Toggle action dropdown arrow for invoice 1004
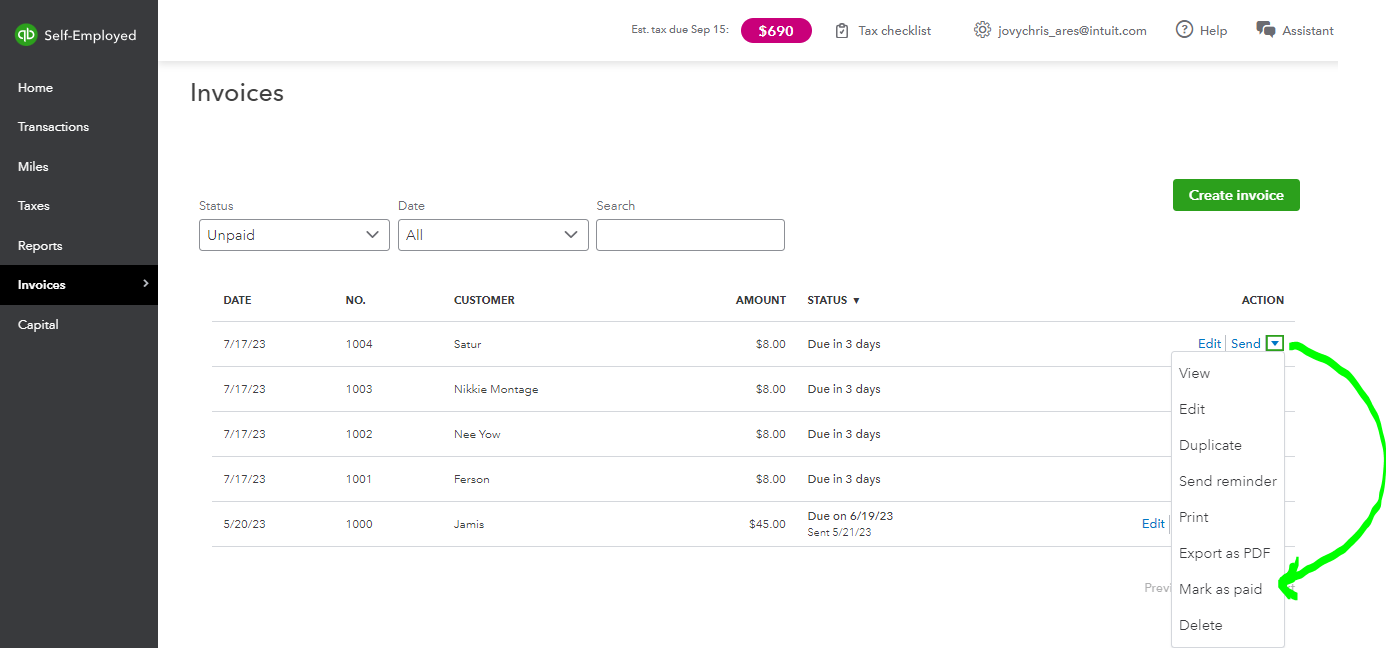This screenshot has width=1386, height=648. point(1274,344)
